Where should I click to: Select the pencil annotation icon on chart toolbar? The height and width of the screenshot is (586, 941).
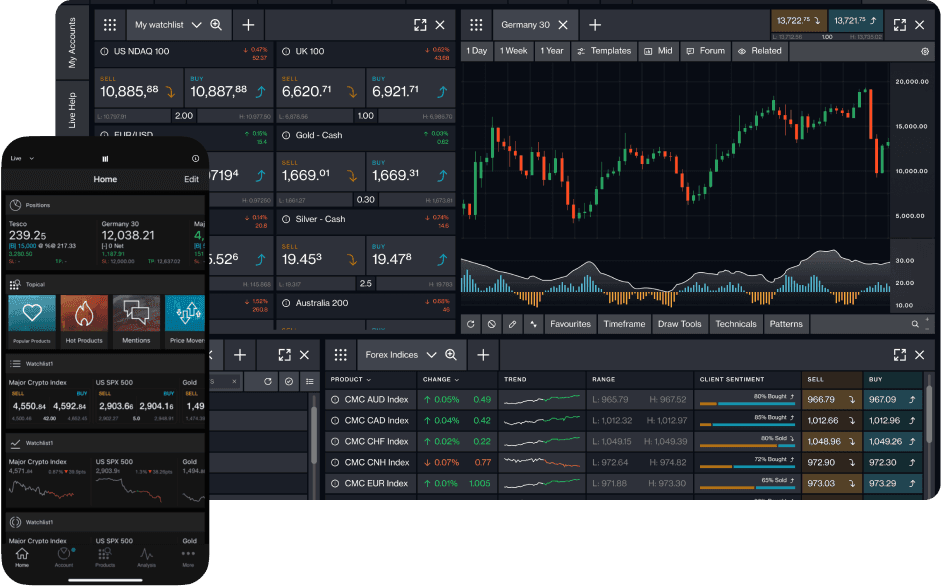[x=511, y=324]
